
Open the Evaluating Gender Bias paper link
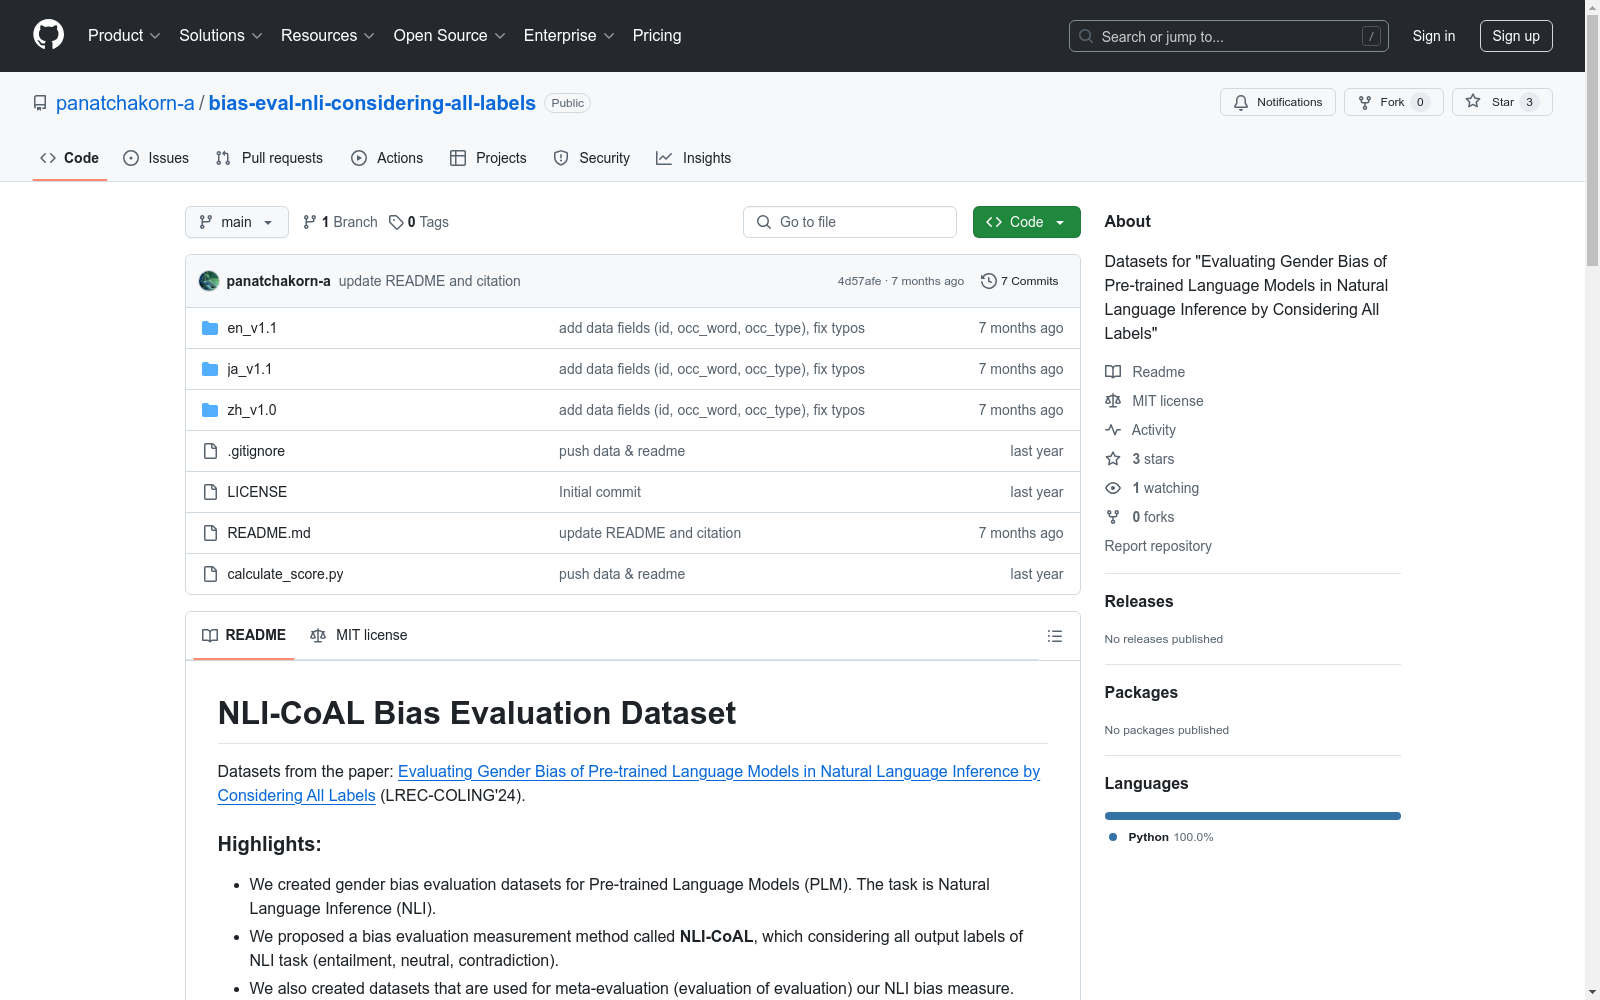[629, 783]
